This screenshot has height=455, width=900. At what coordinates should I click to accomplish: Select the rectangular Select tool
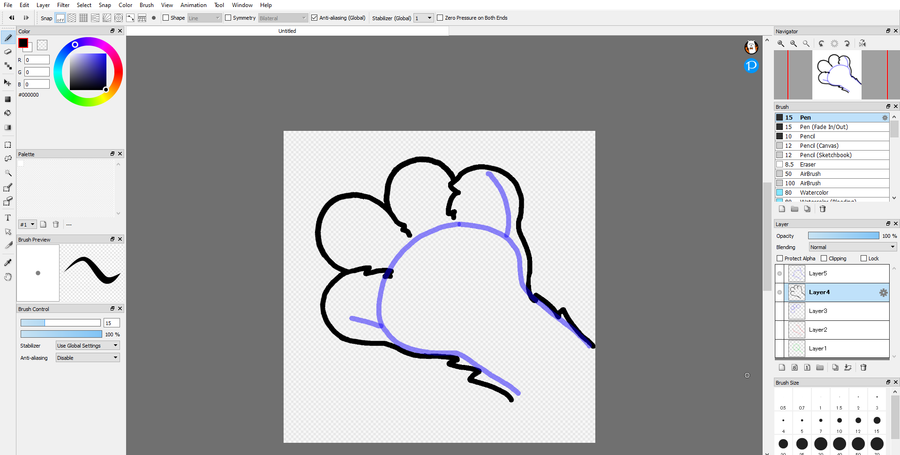8,145
